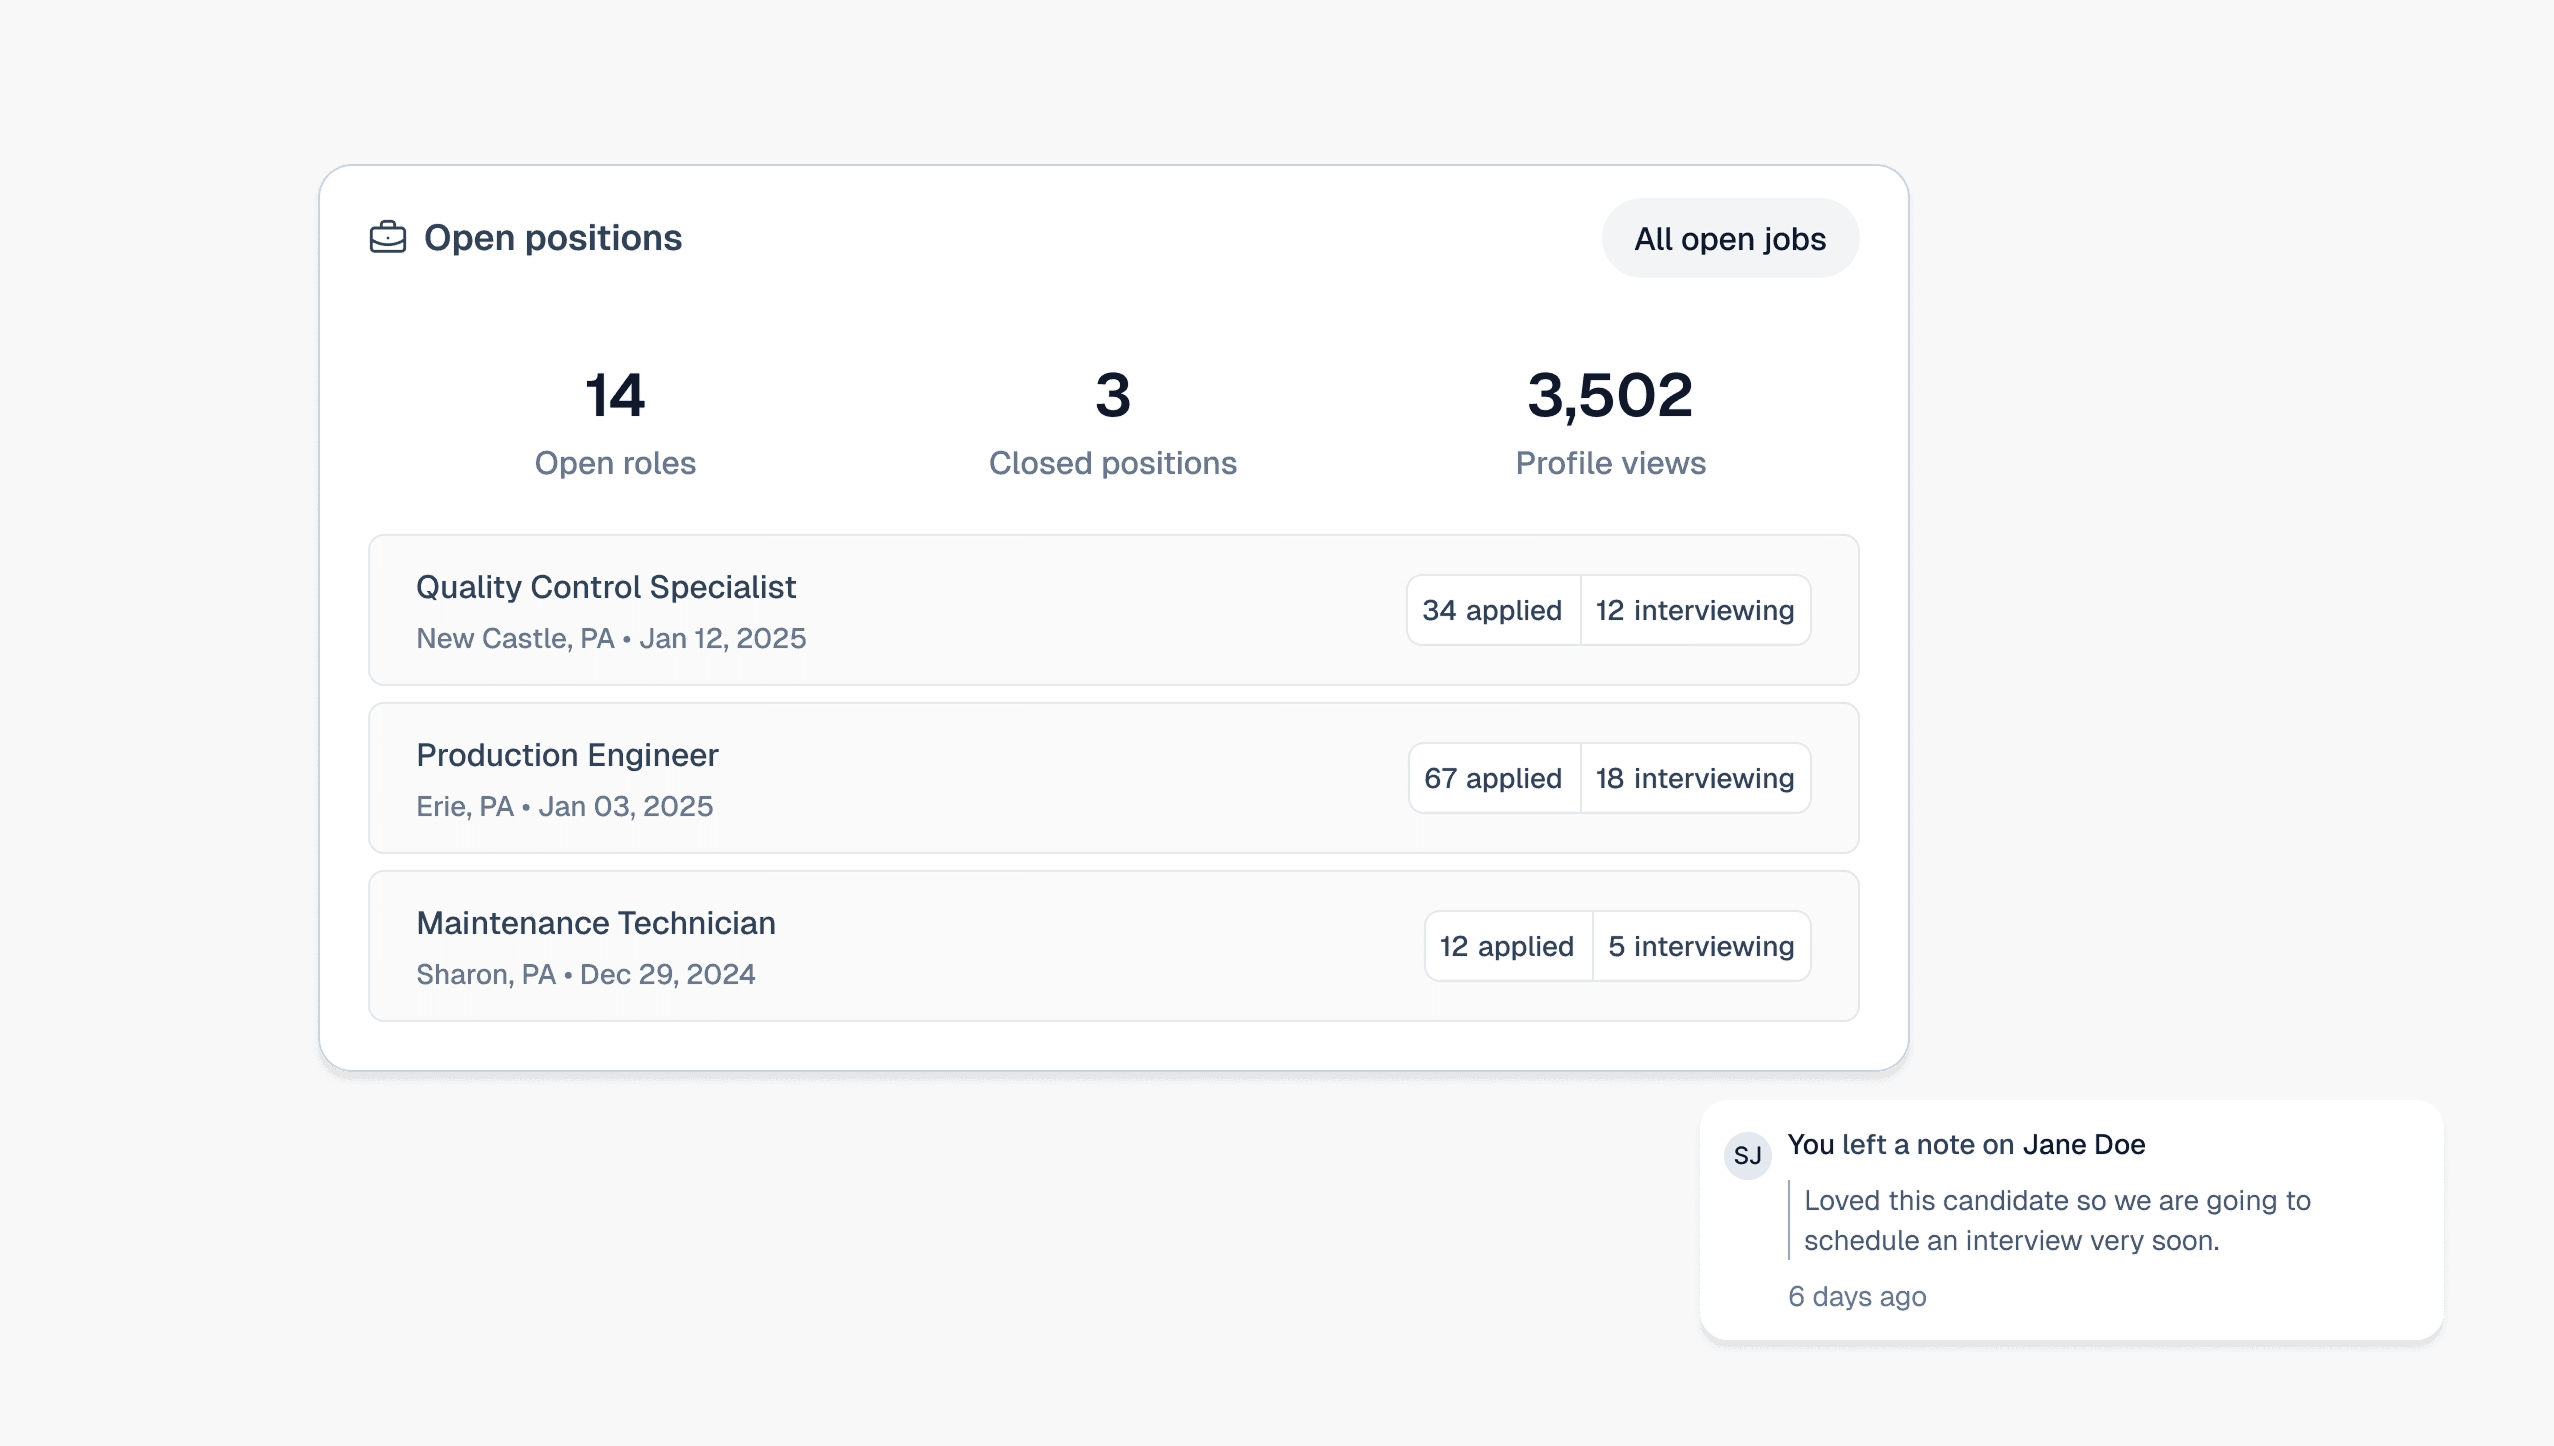Click the New Castle, PA location line
Image resolution: width=2554 pixels, height=1446 pixels.
point(610,638)
